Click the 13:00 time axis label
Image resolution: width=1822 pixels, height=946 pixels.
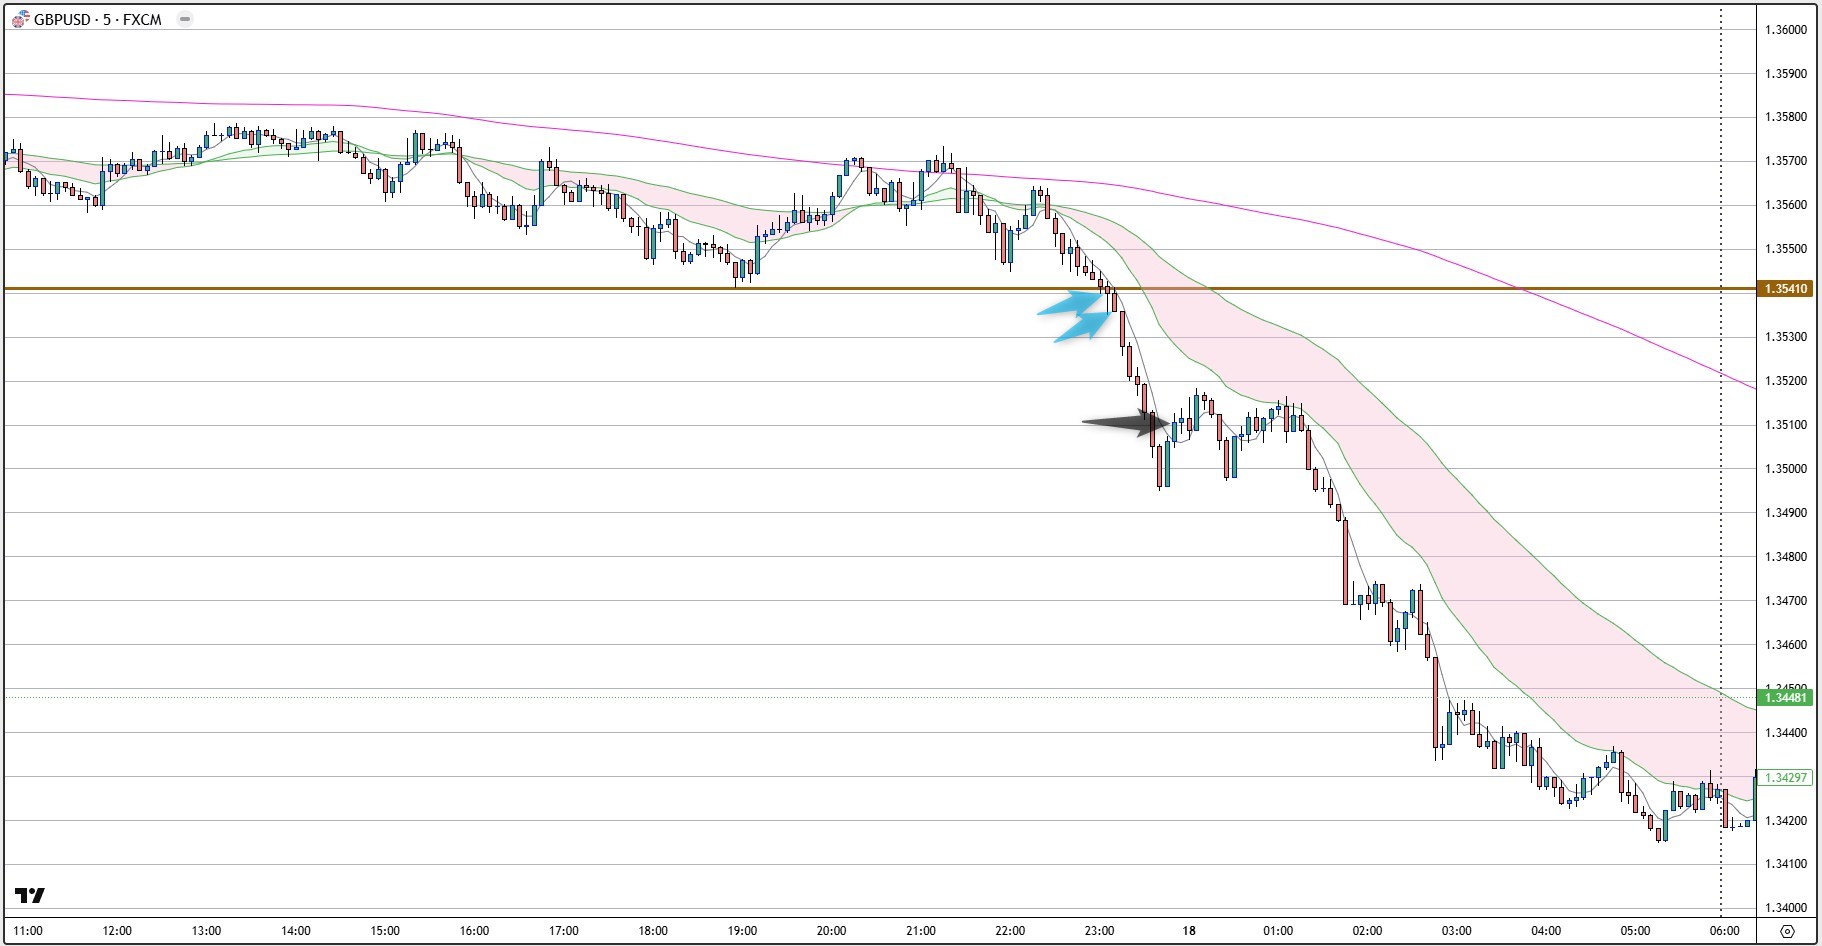pyautogui.click(x=206, y=931)
